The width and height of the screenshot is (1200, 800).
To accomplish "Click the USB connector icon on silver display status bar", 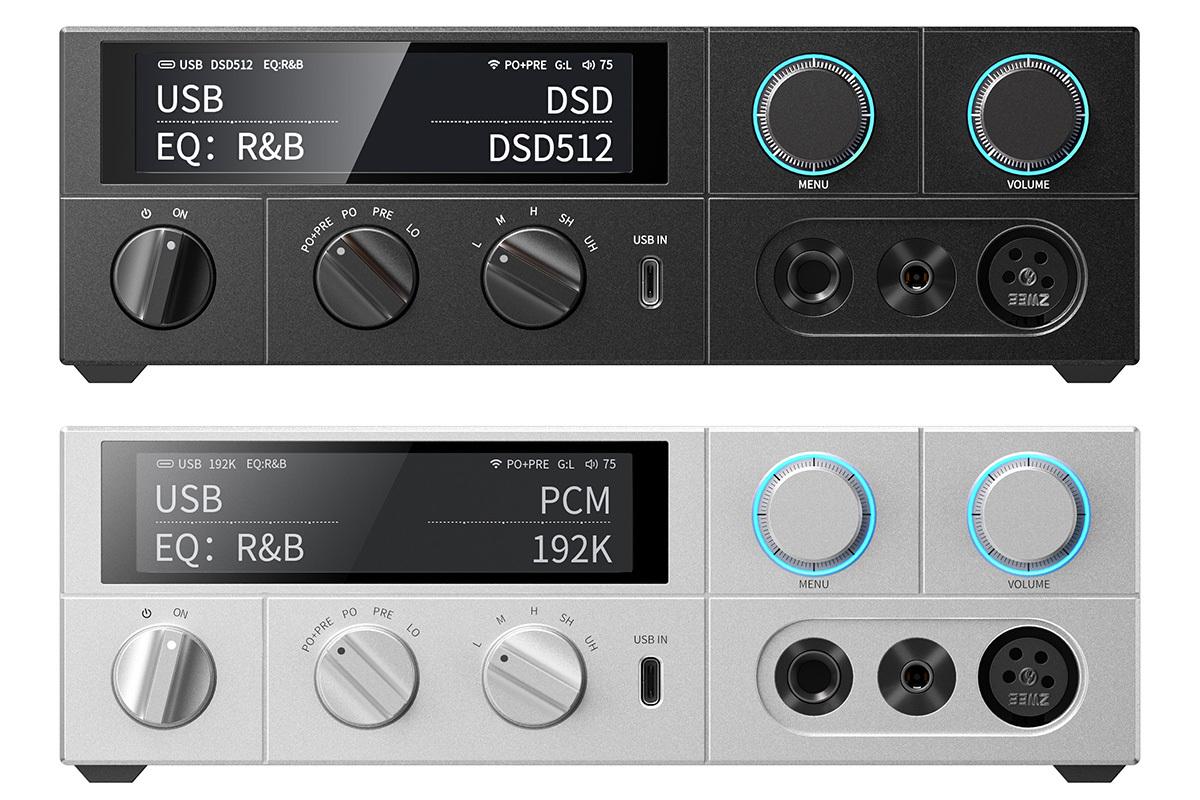I will pyautogui.click(x=166, y=465).
